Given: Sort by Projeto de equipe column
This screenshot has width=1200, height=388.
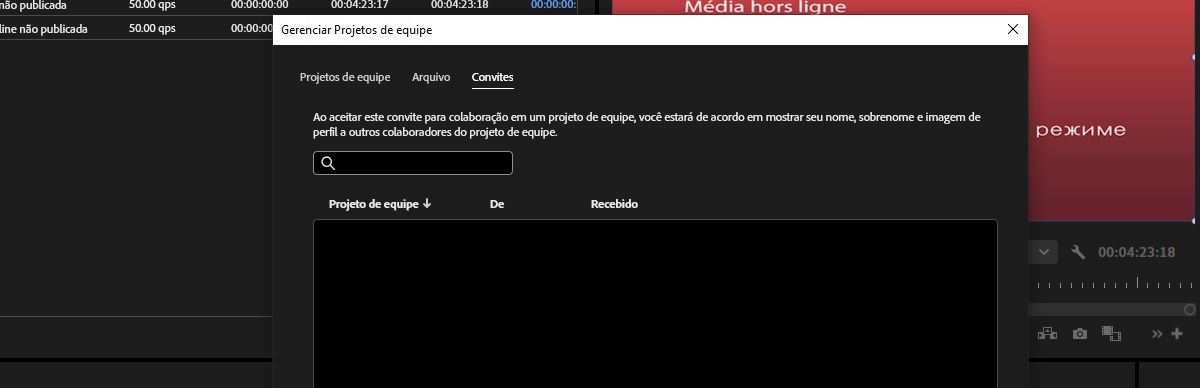Looking at the screenshot, I should (x=380, y=204).
